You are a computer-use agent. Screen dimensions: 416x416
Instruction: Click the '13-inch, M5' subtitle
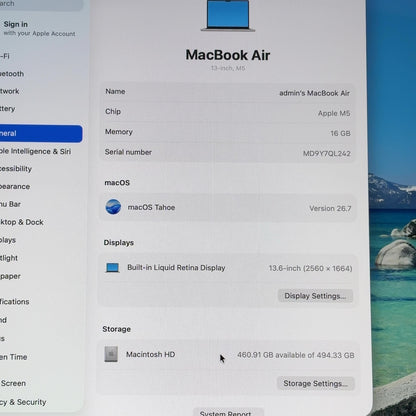[x=228, y=68]
